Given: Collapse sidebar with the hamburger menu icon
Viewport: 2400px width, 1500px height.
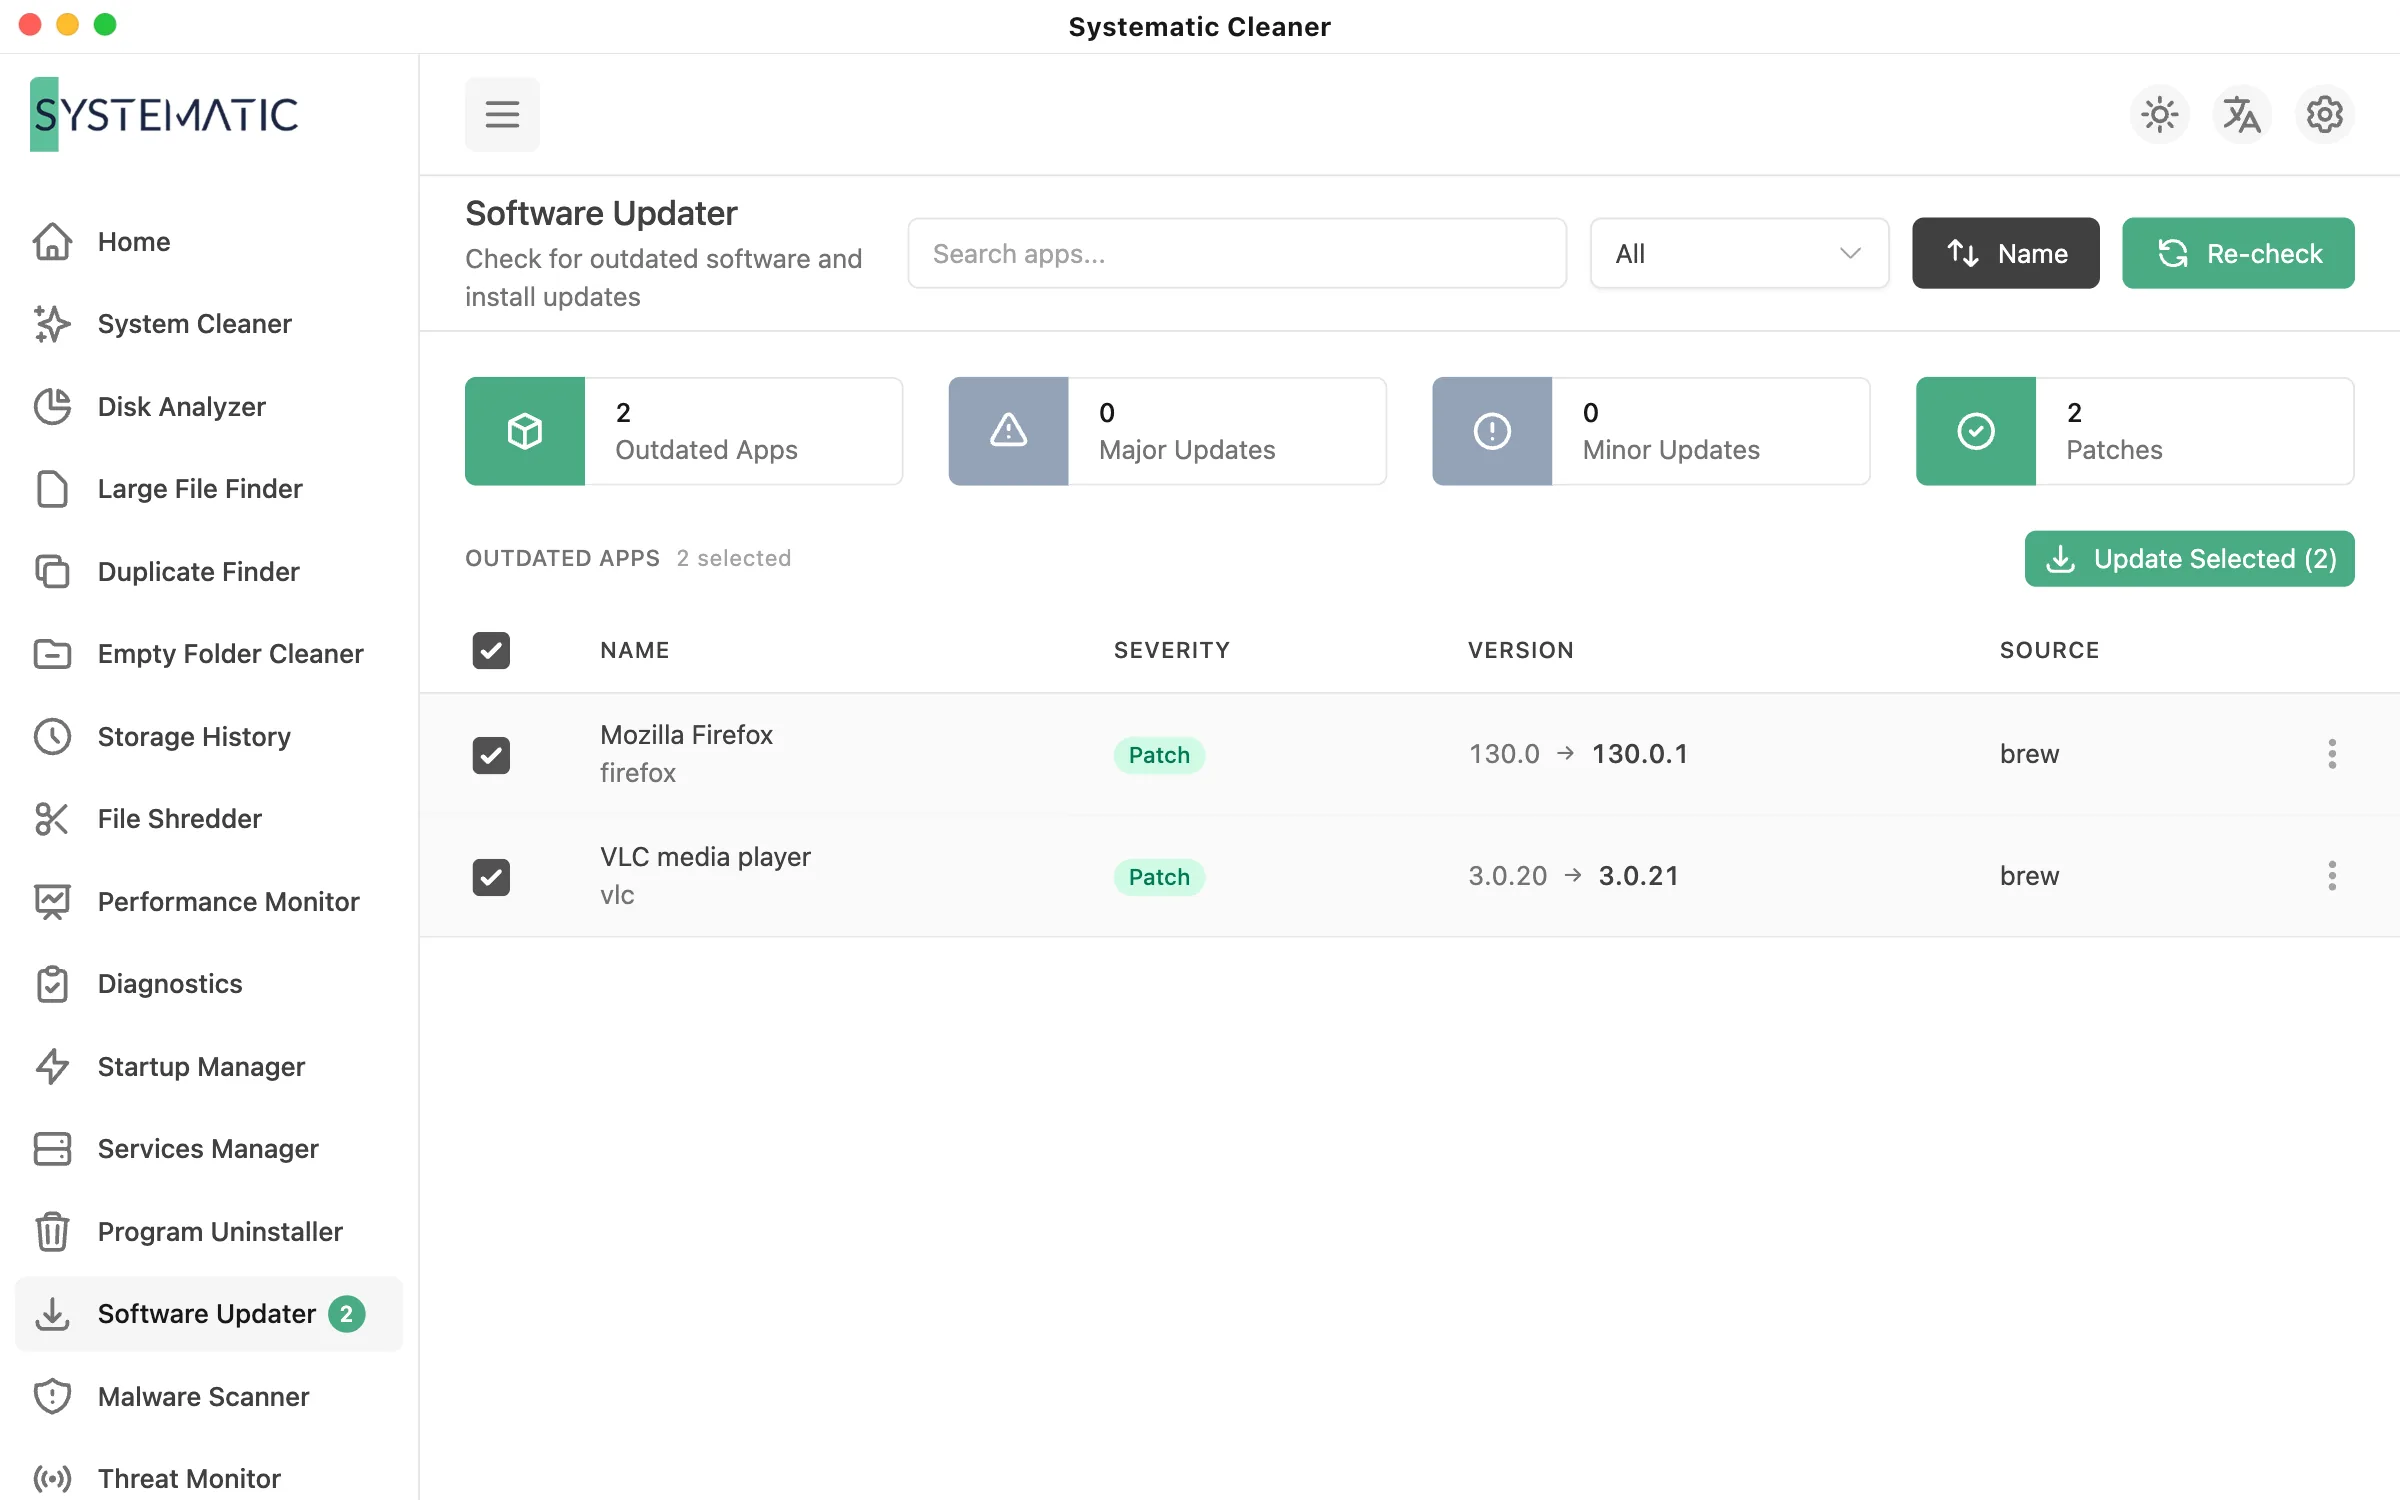Looking at the screenshot, I should 502,114.
